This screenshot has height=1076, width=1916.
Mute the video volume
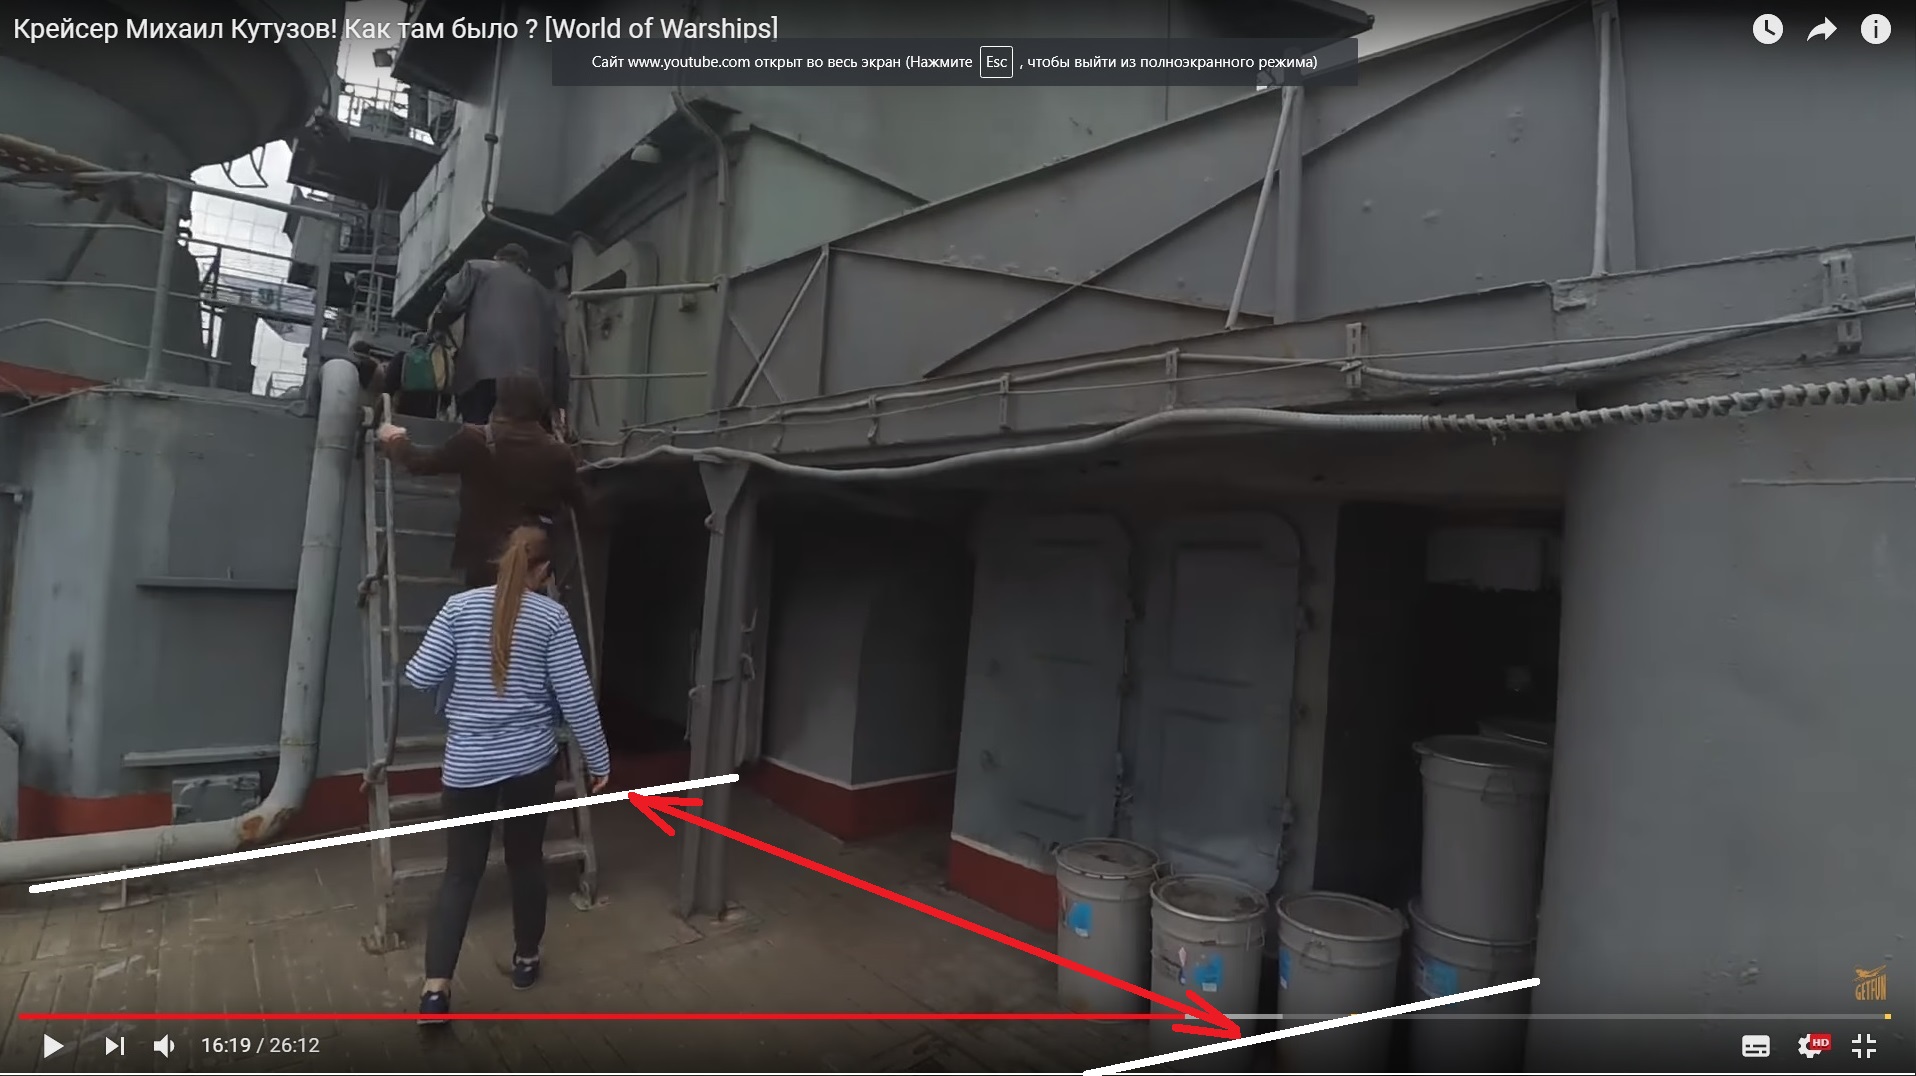[x=164, y=1046]
